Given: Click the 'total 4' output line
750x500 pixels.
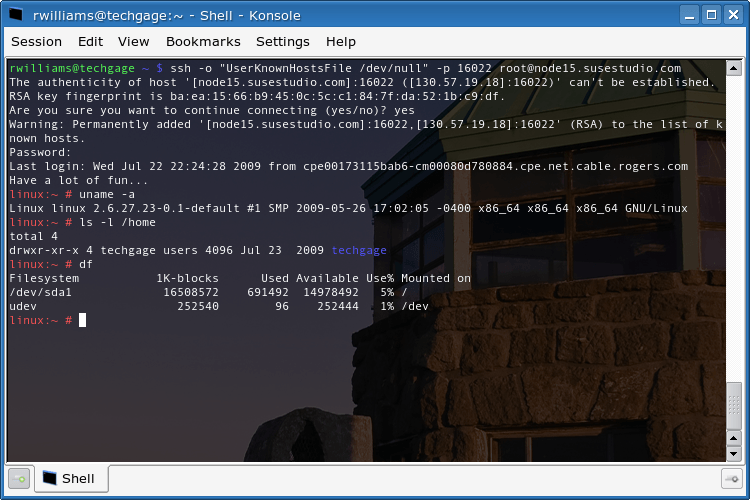Looking at the screenshot, I should 33,236.
